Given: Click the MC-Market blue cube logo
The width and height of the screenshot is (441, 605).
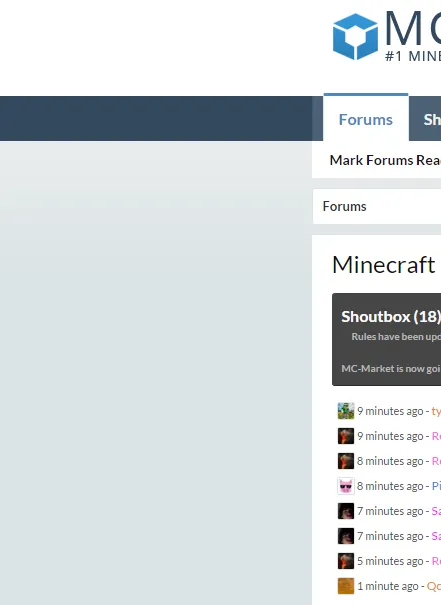Looking at the screenshot, I should pos(355,37).
